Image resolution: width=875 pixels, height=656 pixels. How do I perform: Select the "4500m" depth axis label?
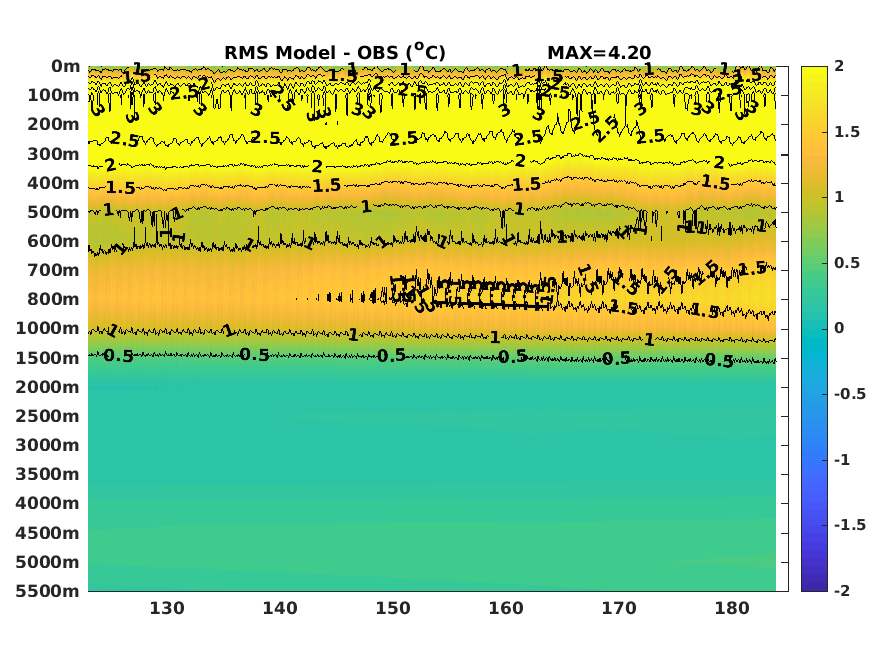(48, 533)
